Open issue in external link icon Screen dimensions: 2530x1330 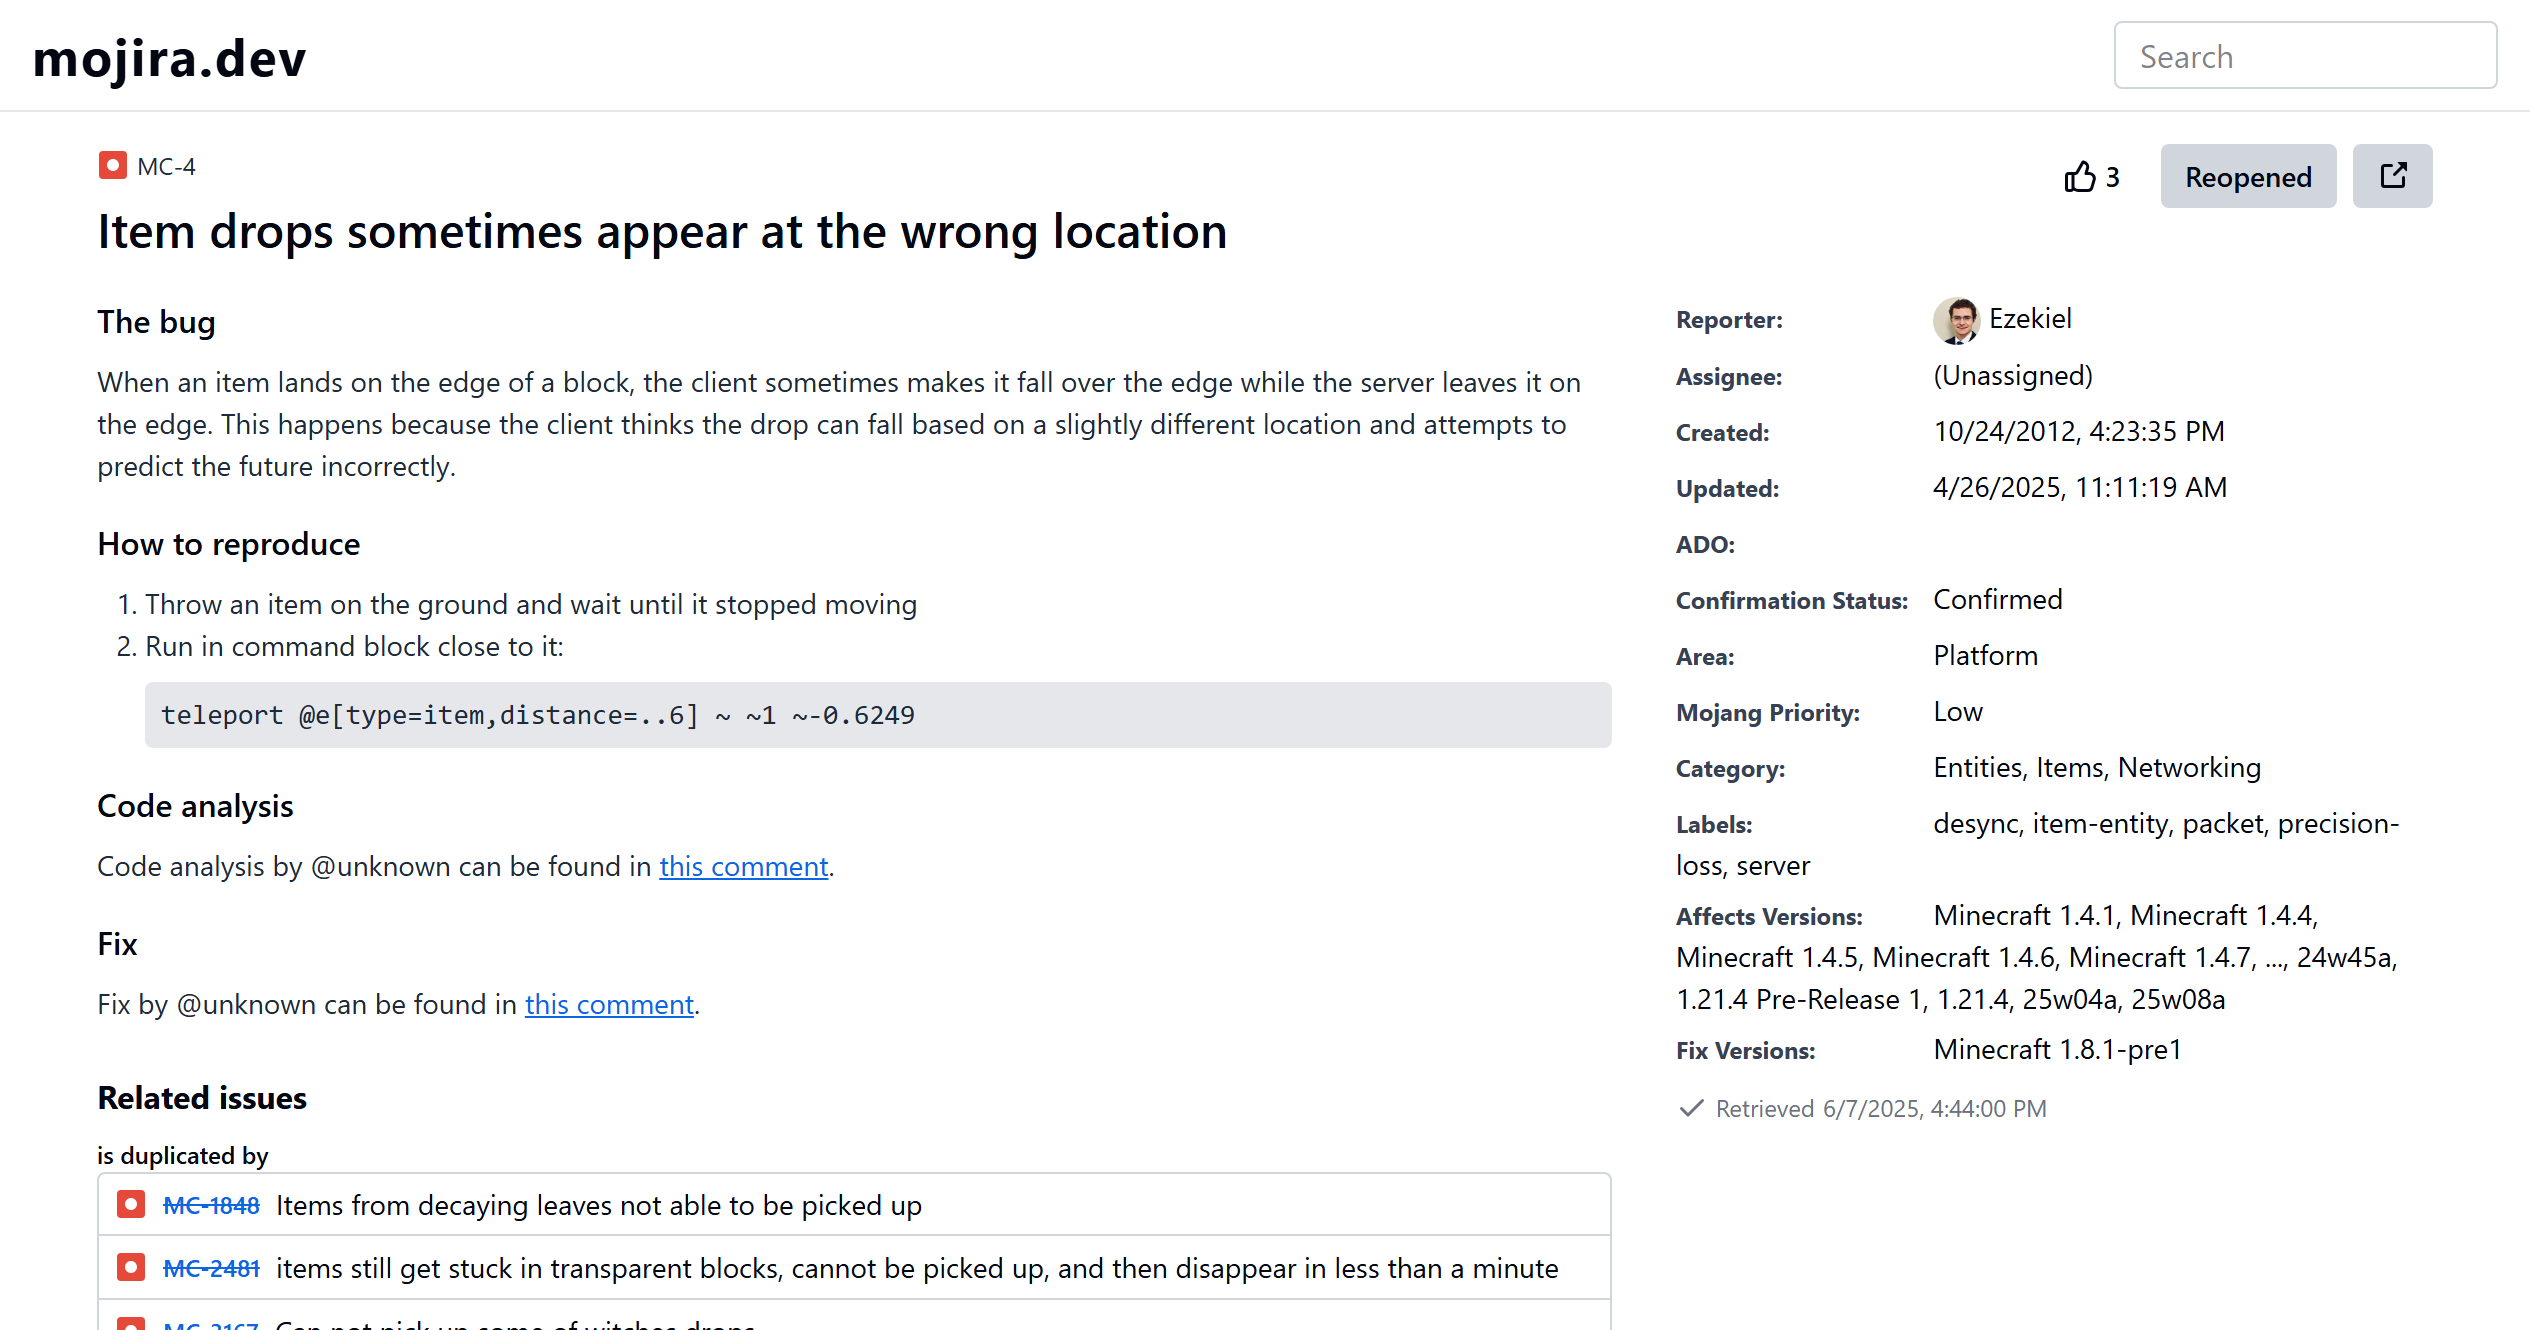pos(2392,176)
